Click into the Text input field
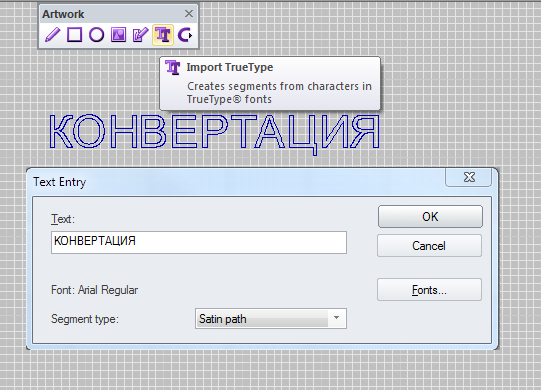This screenshot has height=390, width=542. [199, 242]
